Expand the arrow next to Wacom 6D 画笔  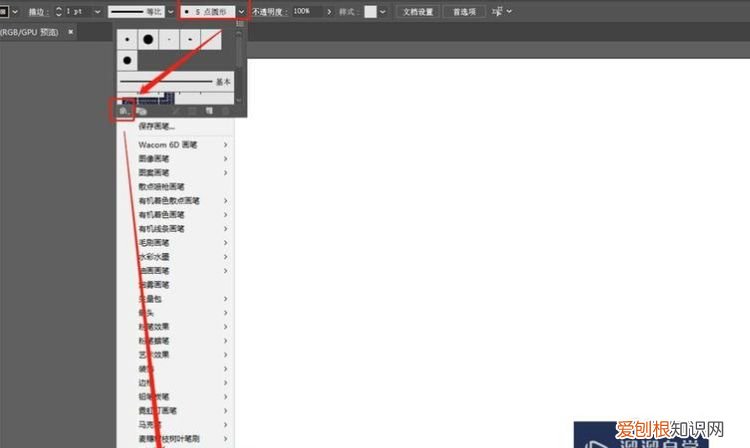point(225,144)
